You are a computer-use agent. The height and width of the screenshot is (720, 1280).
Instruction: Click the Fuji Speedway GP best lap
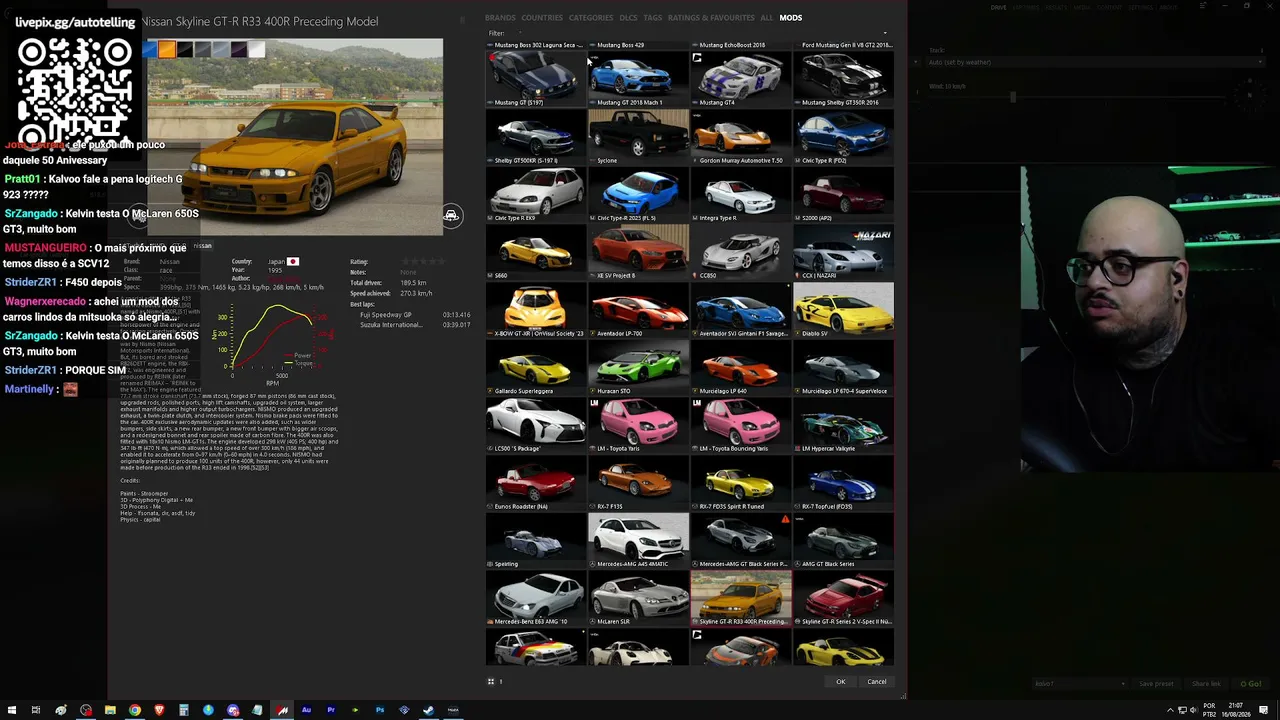pyautogui.click(x=415, y=315)
